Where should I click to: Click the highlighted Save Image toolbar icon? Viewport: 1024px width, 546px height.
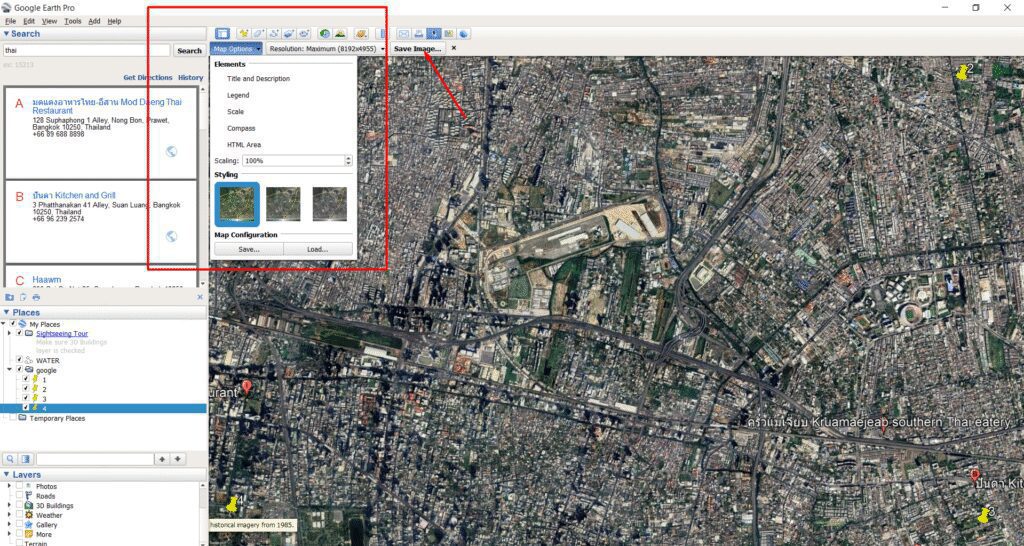click(x=434, y=33)
